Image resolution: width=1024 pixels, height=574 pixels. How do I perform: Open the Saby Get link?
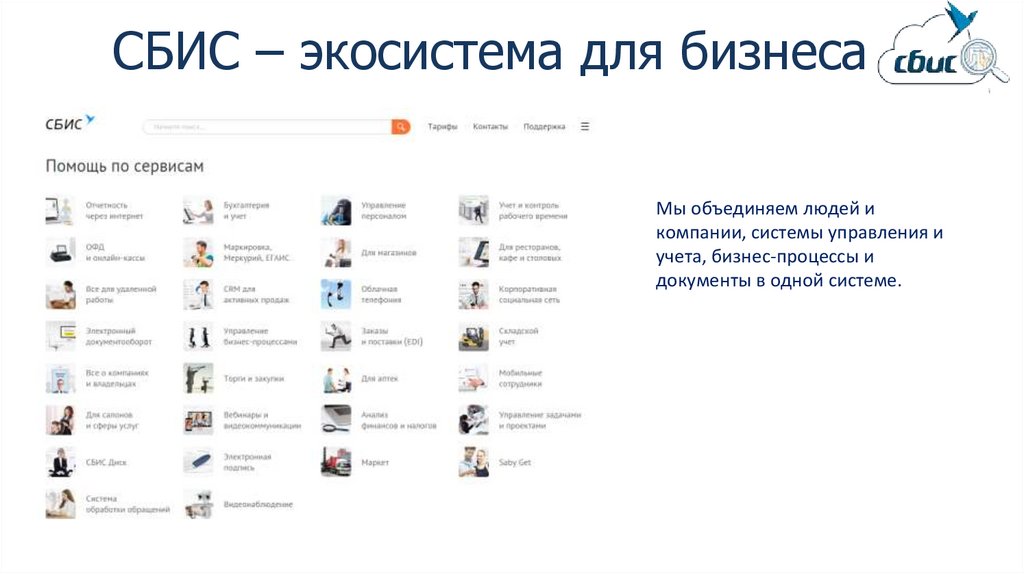point(515,463)
